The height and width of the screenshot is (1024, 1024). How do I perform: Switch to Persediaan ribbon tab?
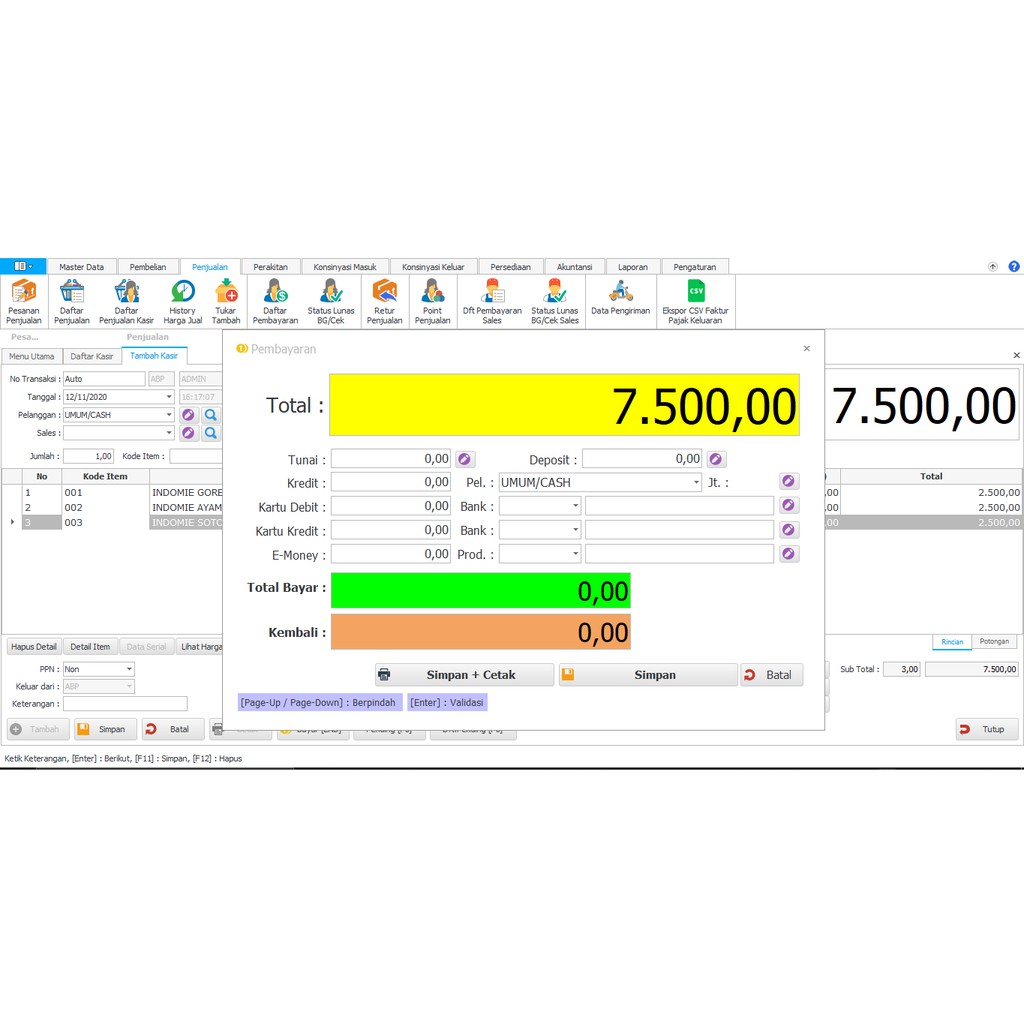(x=511, y=266)
